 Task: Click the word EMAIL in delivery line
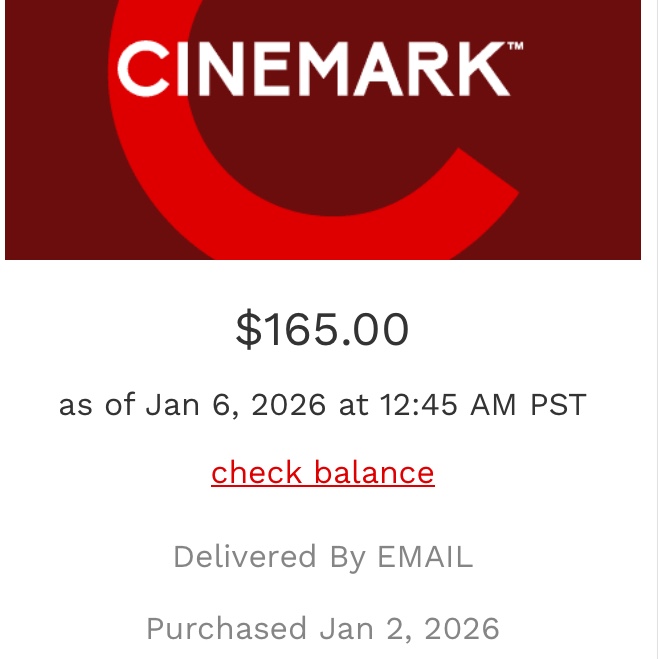point(424,557)
